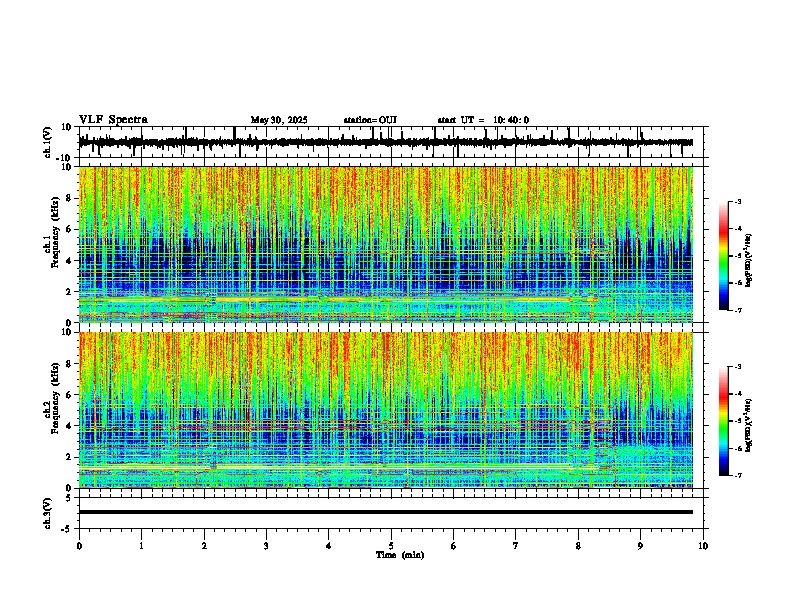Click the time axis tick label "7"
Image resolution: width=792 pixels, height=612 pixels.
pyautogui.click(x=516, y=546)
